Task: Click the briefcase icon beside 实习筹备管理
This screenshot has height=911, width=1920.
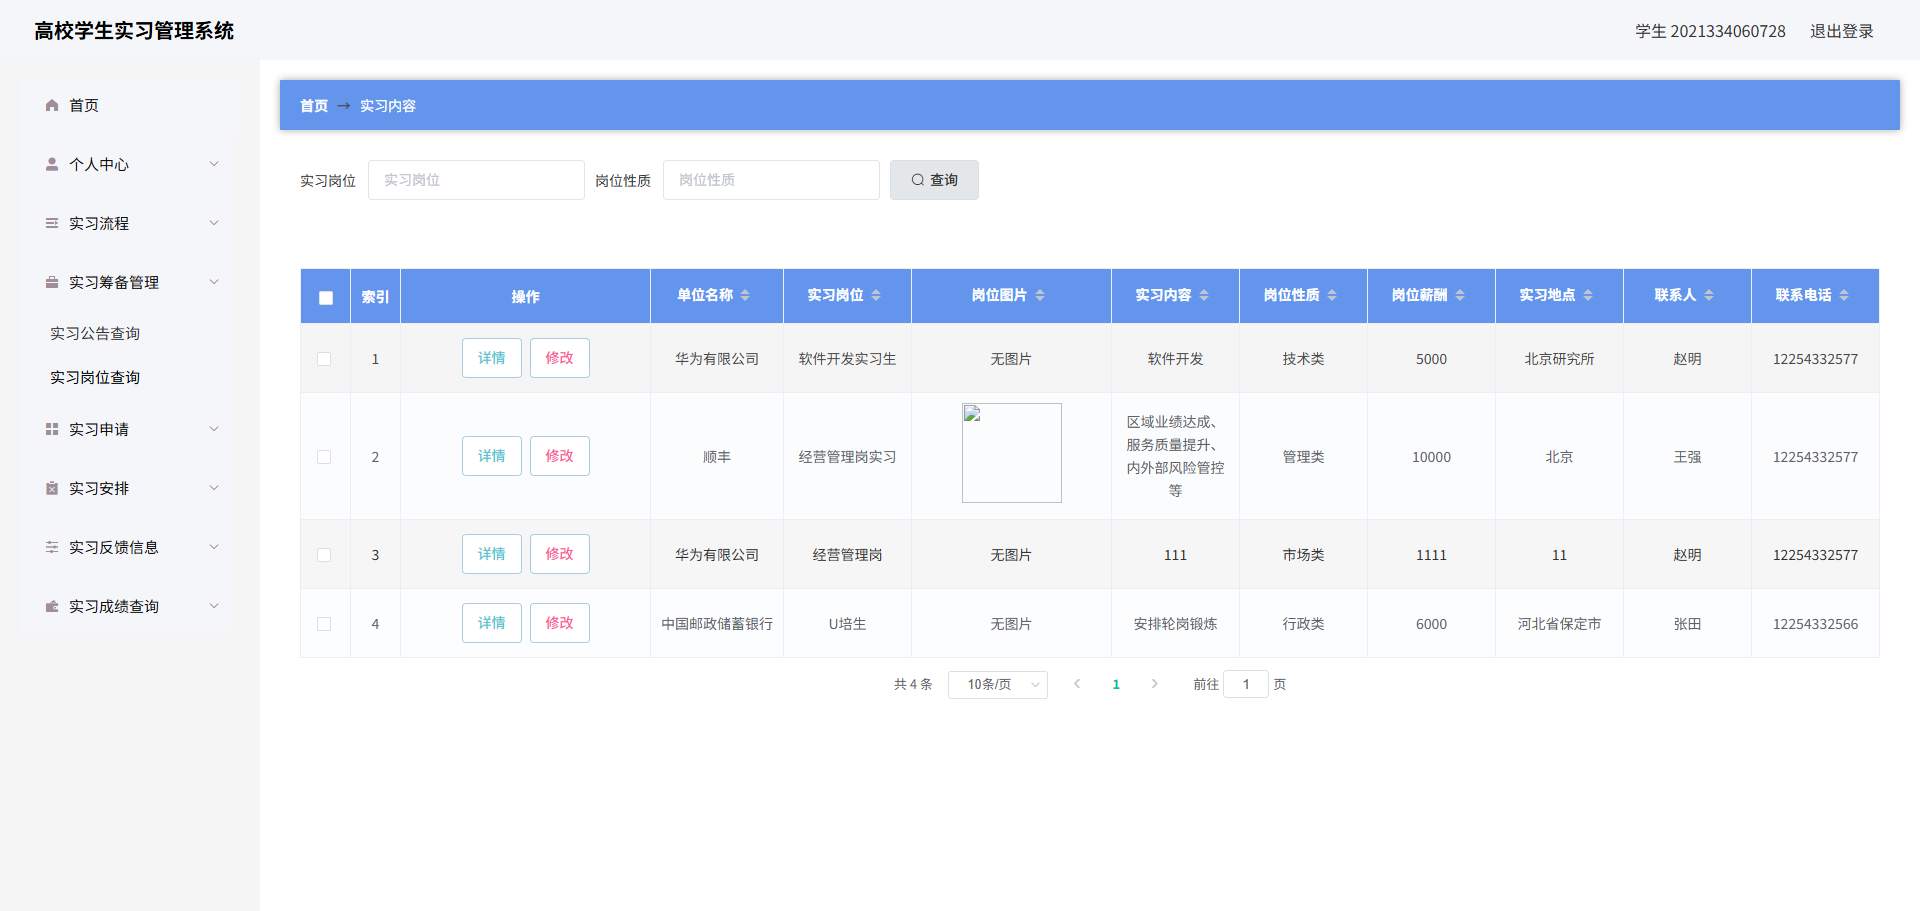Action: click(x=52, y=282)
